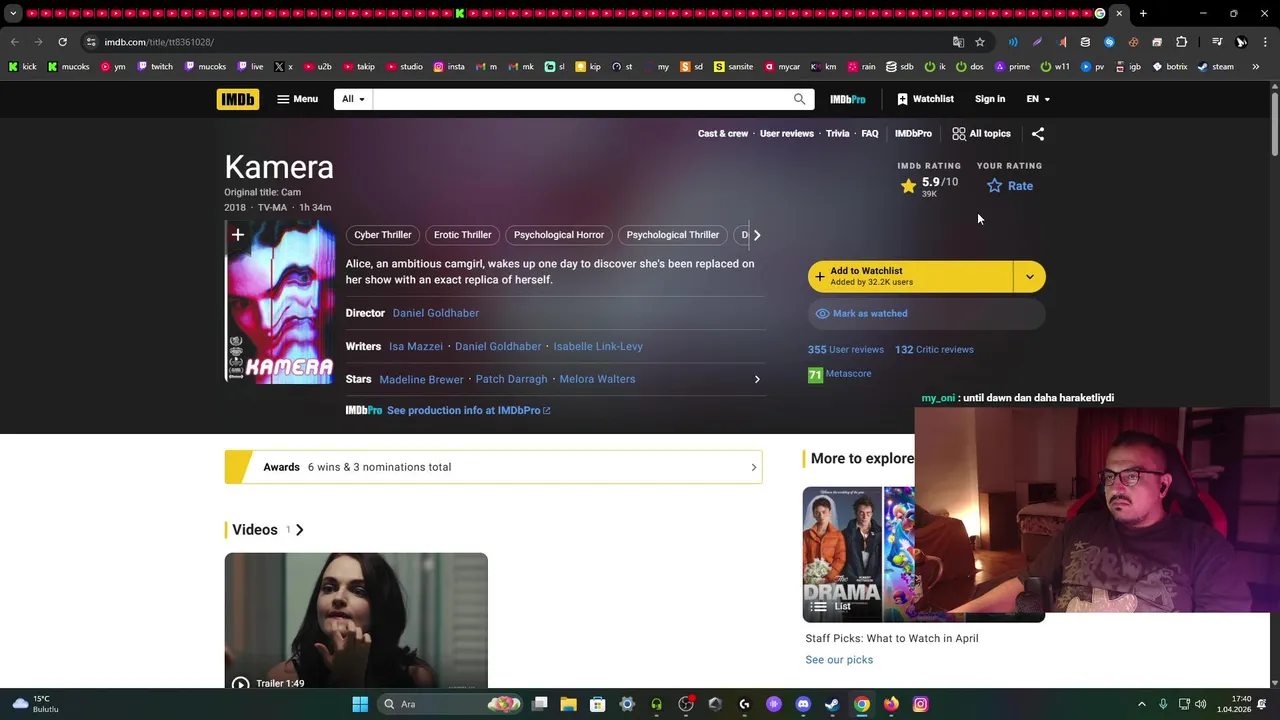
Task: Click the share icon
Action: [1038, 133]
